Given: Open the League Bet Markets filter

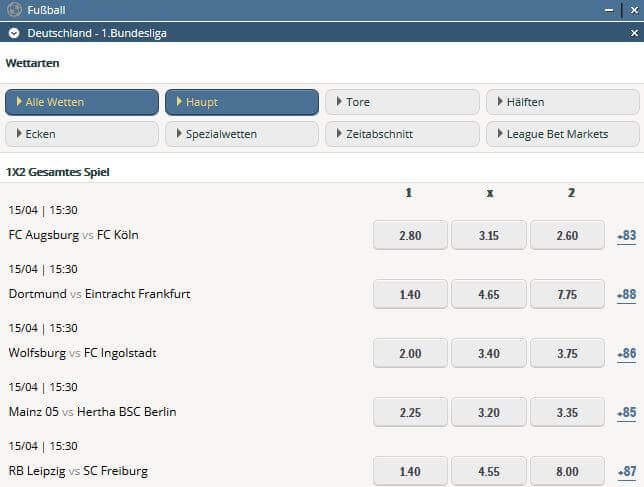Looking at the screenshot, I should [563, 134].
